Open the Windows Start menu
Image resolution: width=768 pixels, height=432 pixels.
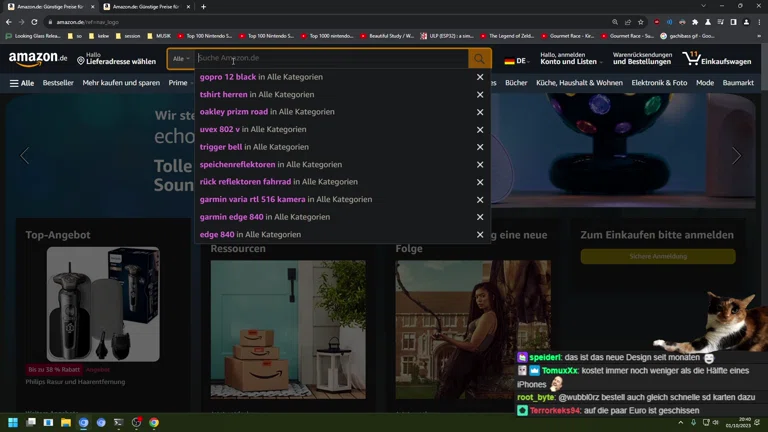tap(13, 422)
